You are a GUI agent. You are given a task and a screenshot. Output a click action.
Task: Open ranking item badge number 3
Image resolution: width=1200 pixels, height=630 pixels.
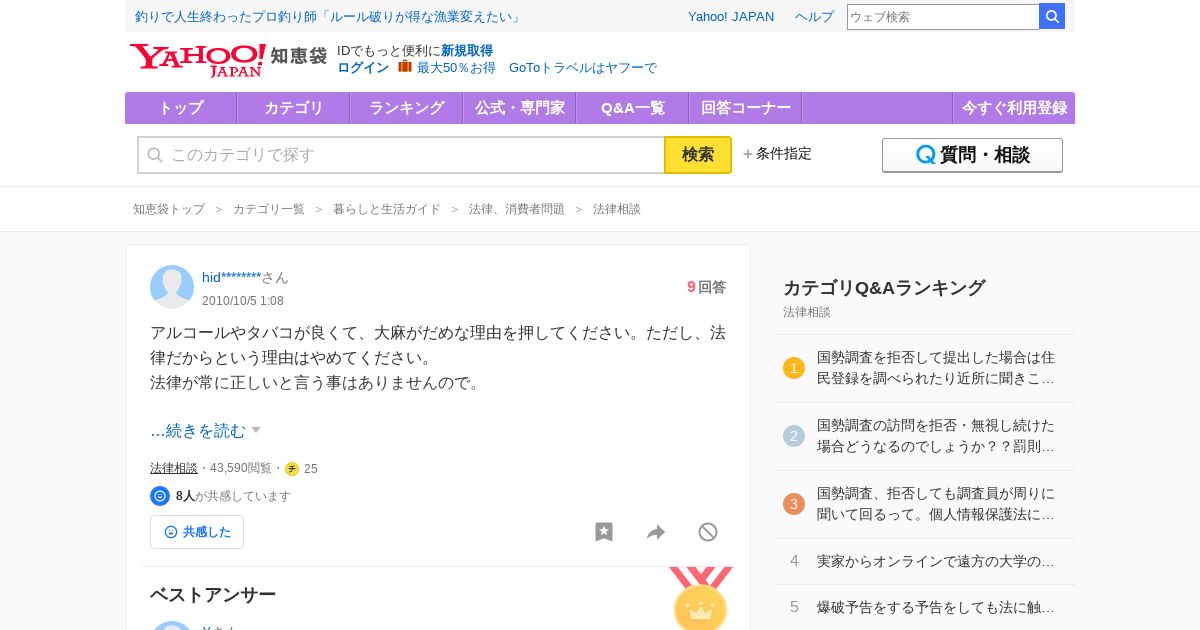click(794, 504)
